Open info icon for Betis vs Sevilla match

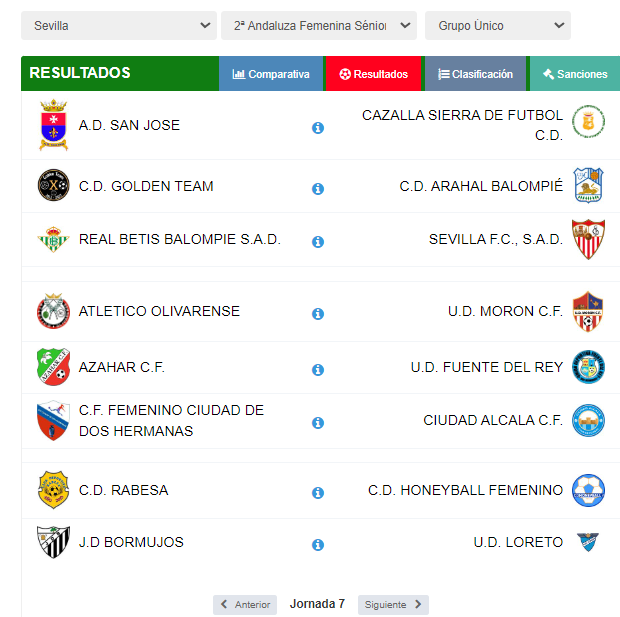click(318, 242)
